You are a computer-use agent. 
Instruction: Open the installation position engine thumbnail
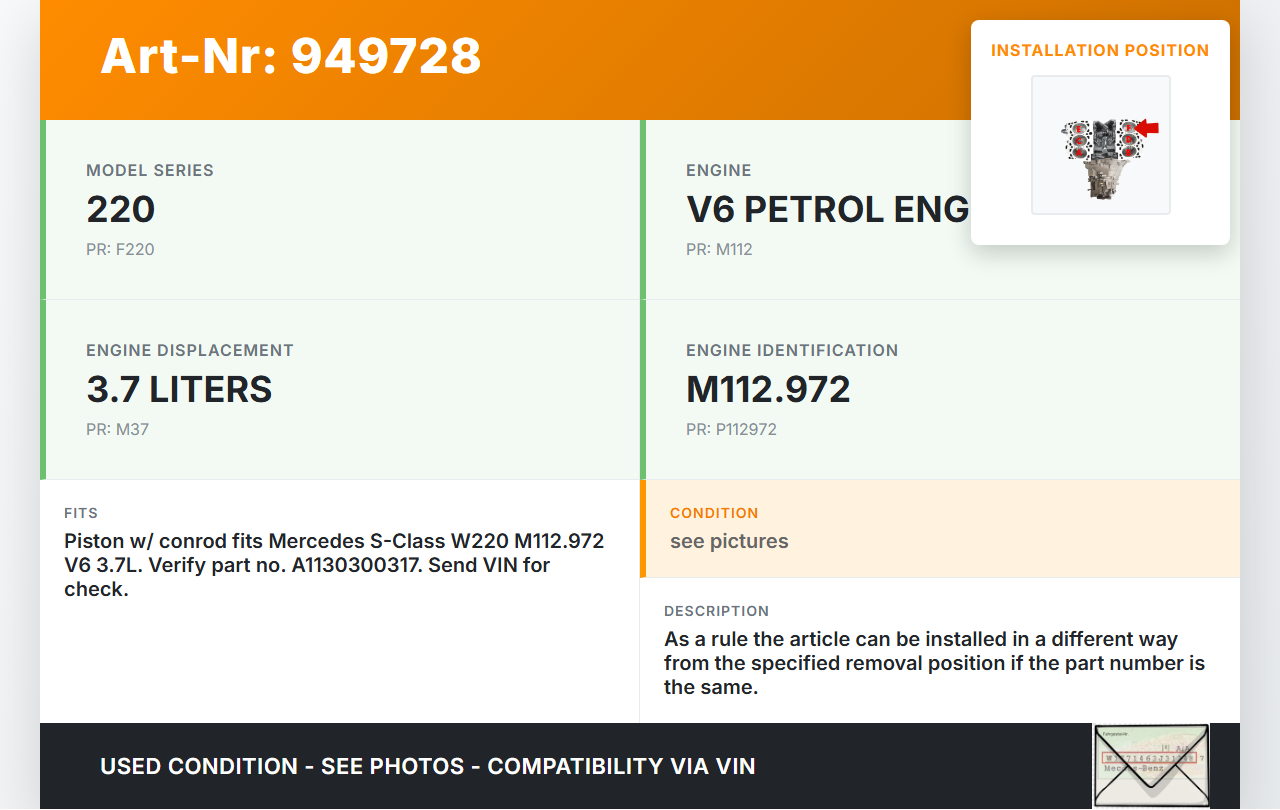1101,145
